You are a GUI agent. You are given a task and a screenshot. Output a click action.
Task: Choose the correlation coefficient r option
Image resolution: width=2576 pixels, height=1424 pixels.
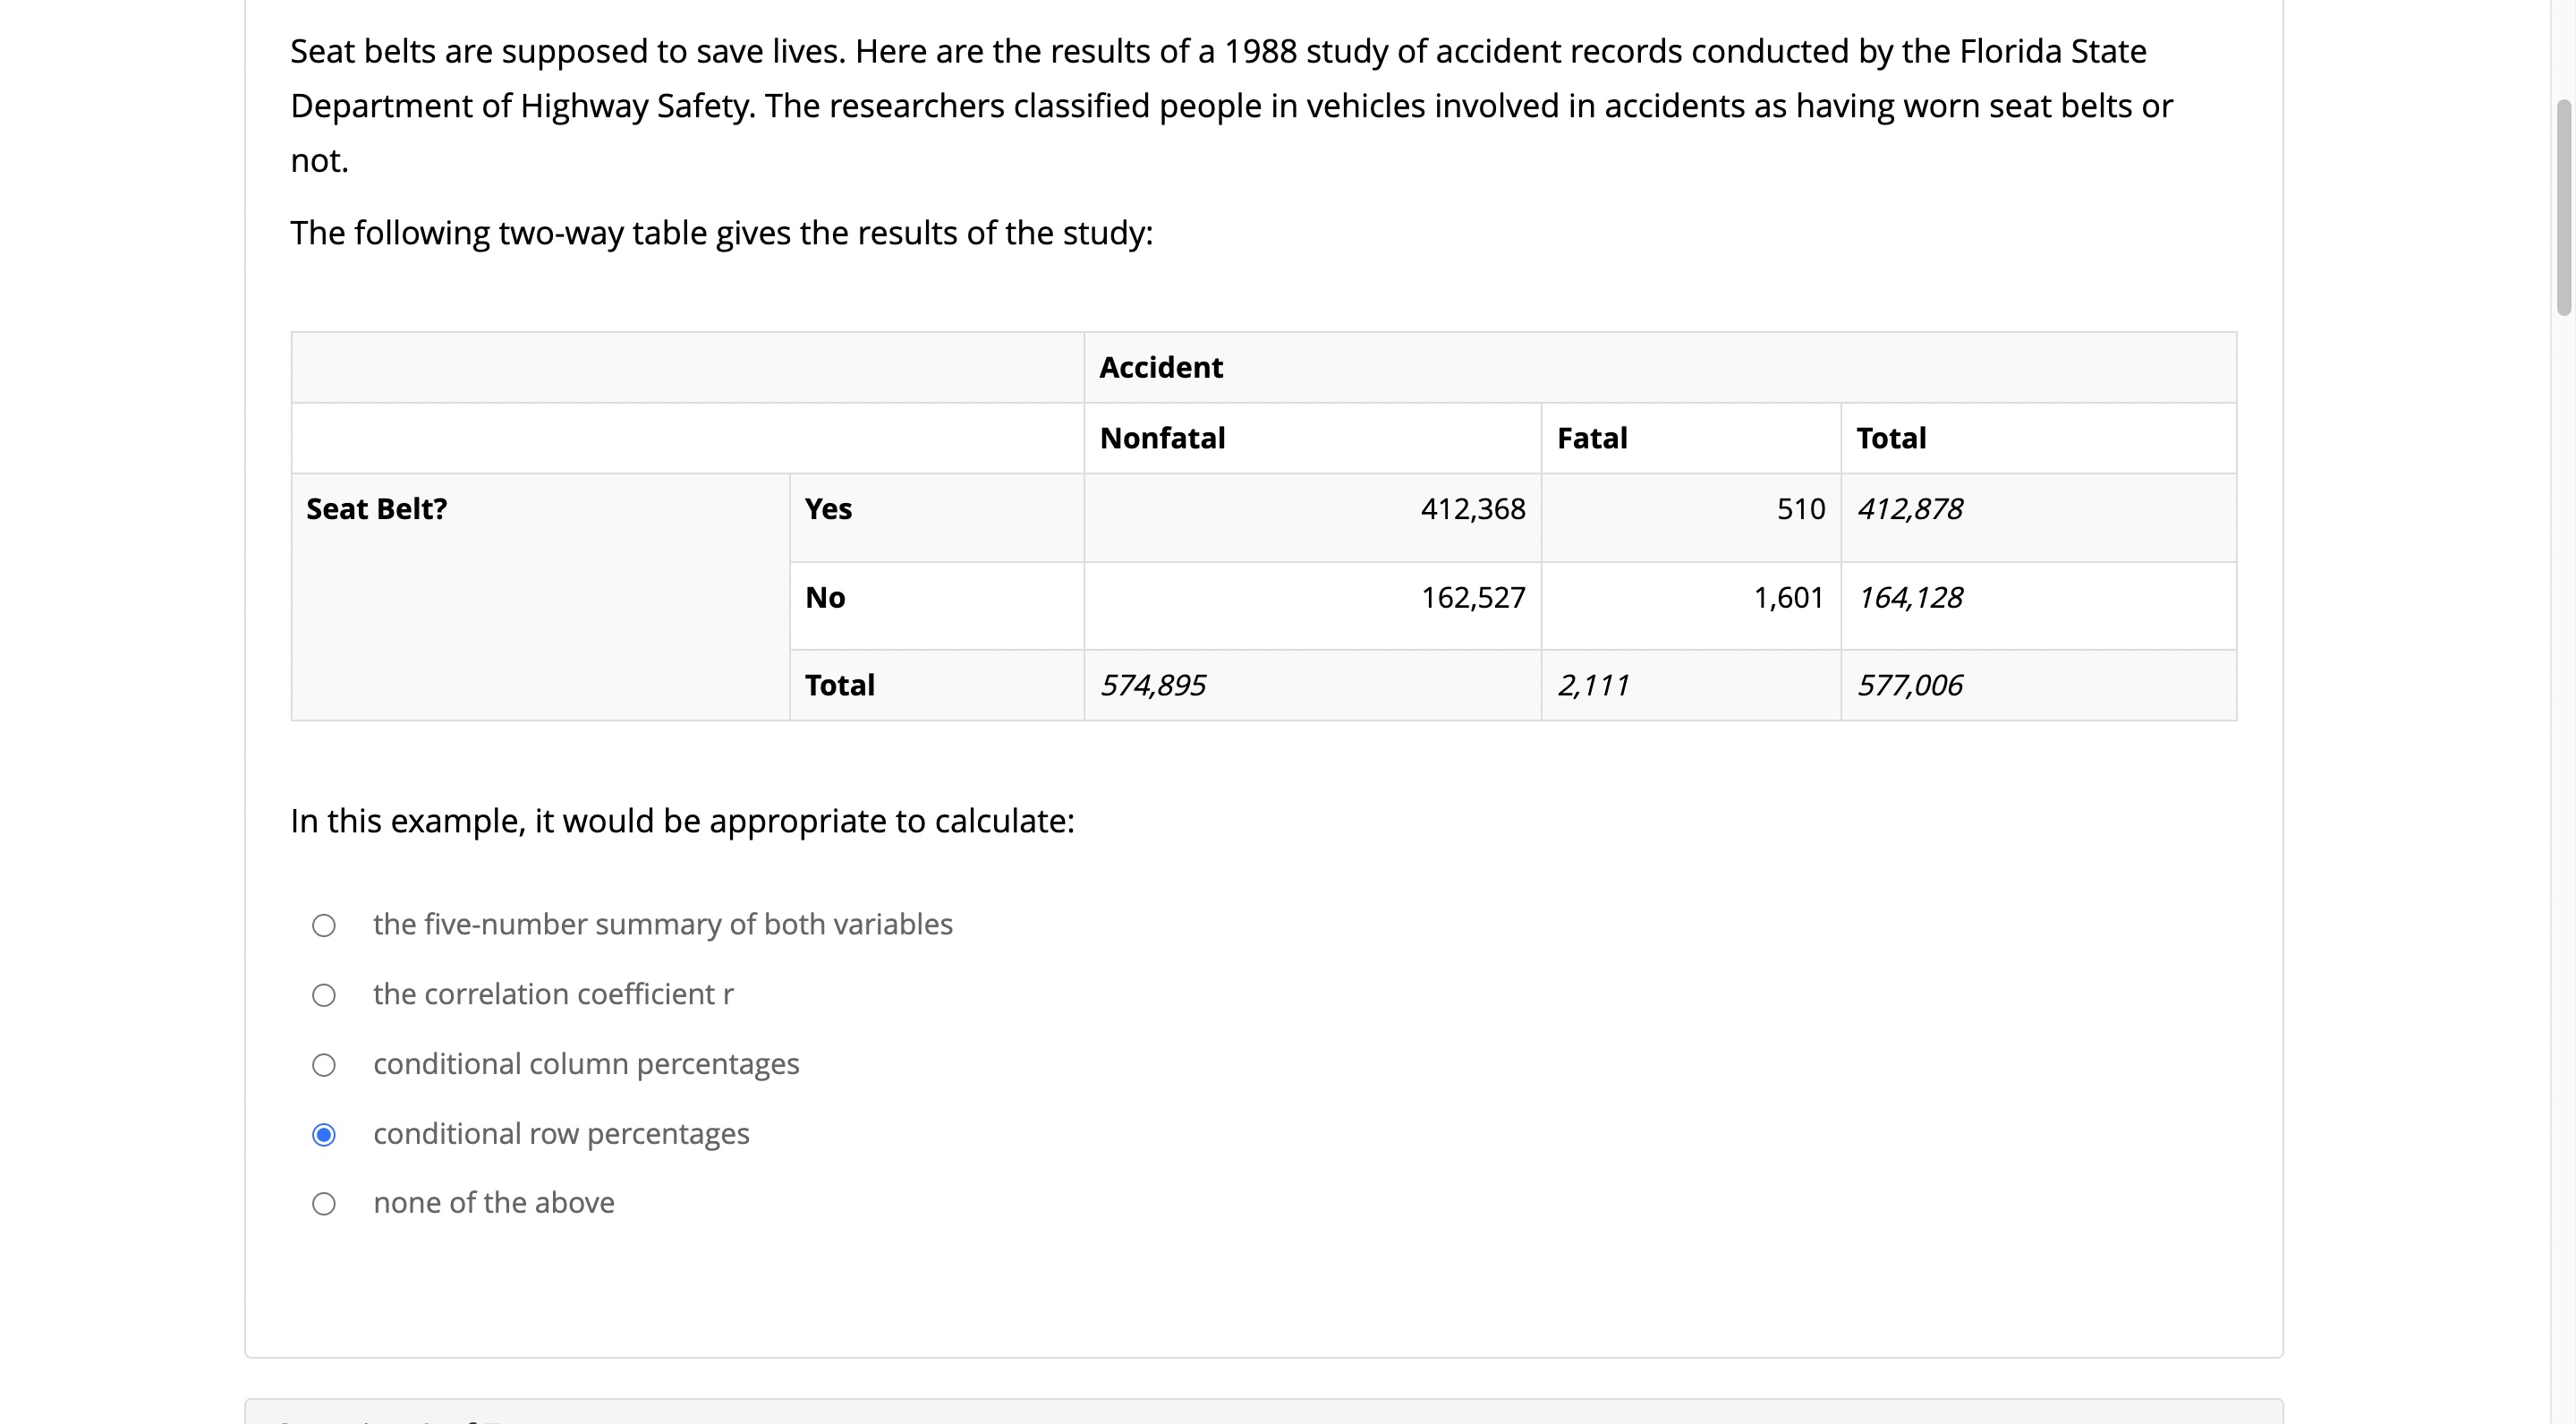[324, 995]
